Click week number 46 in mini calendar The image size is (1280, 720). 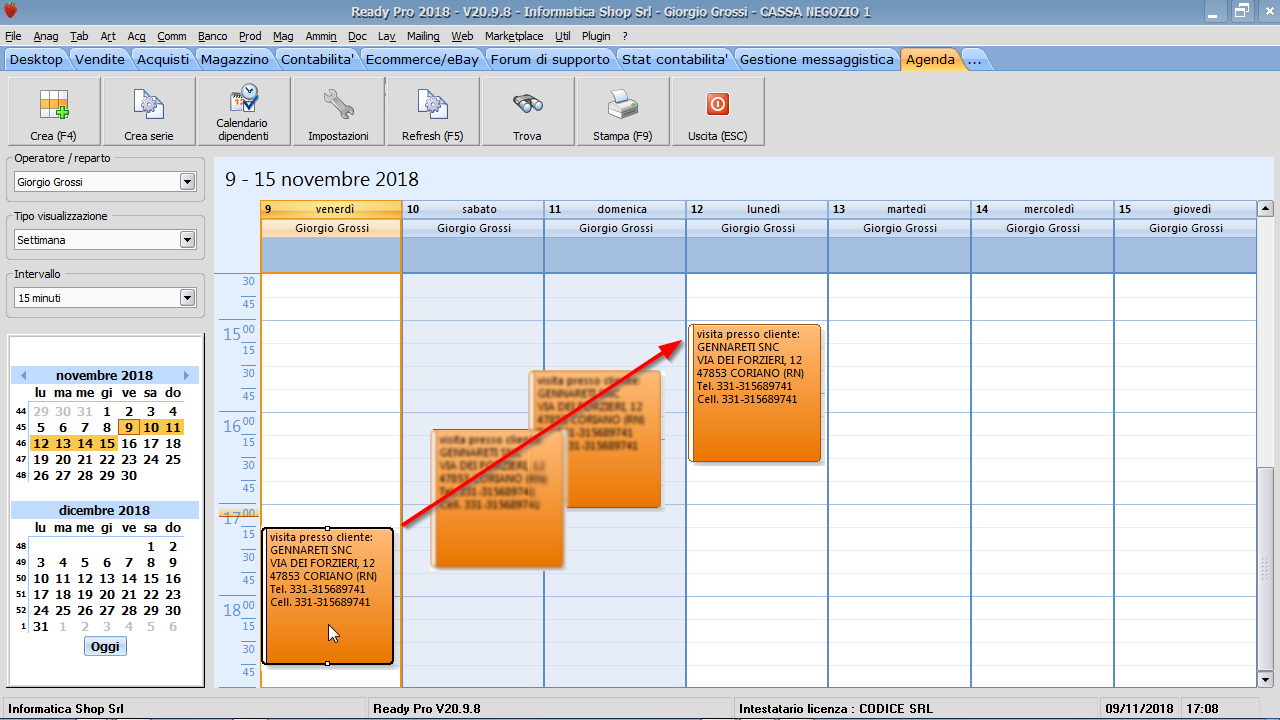click(21, 443)
